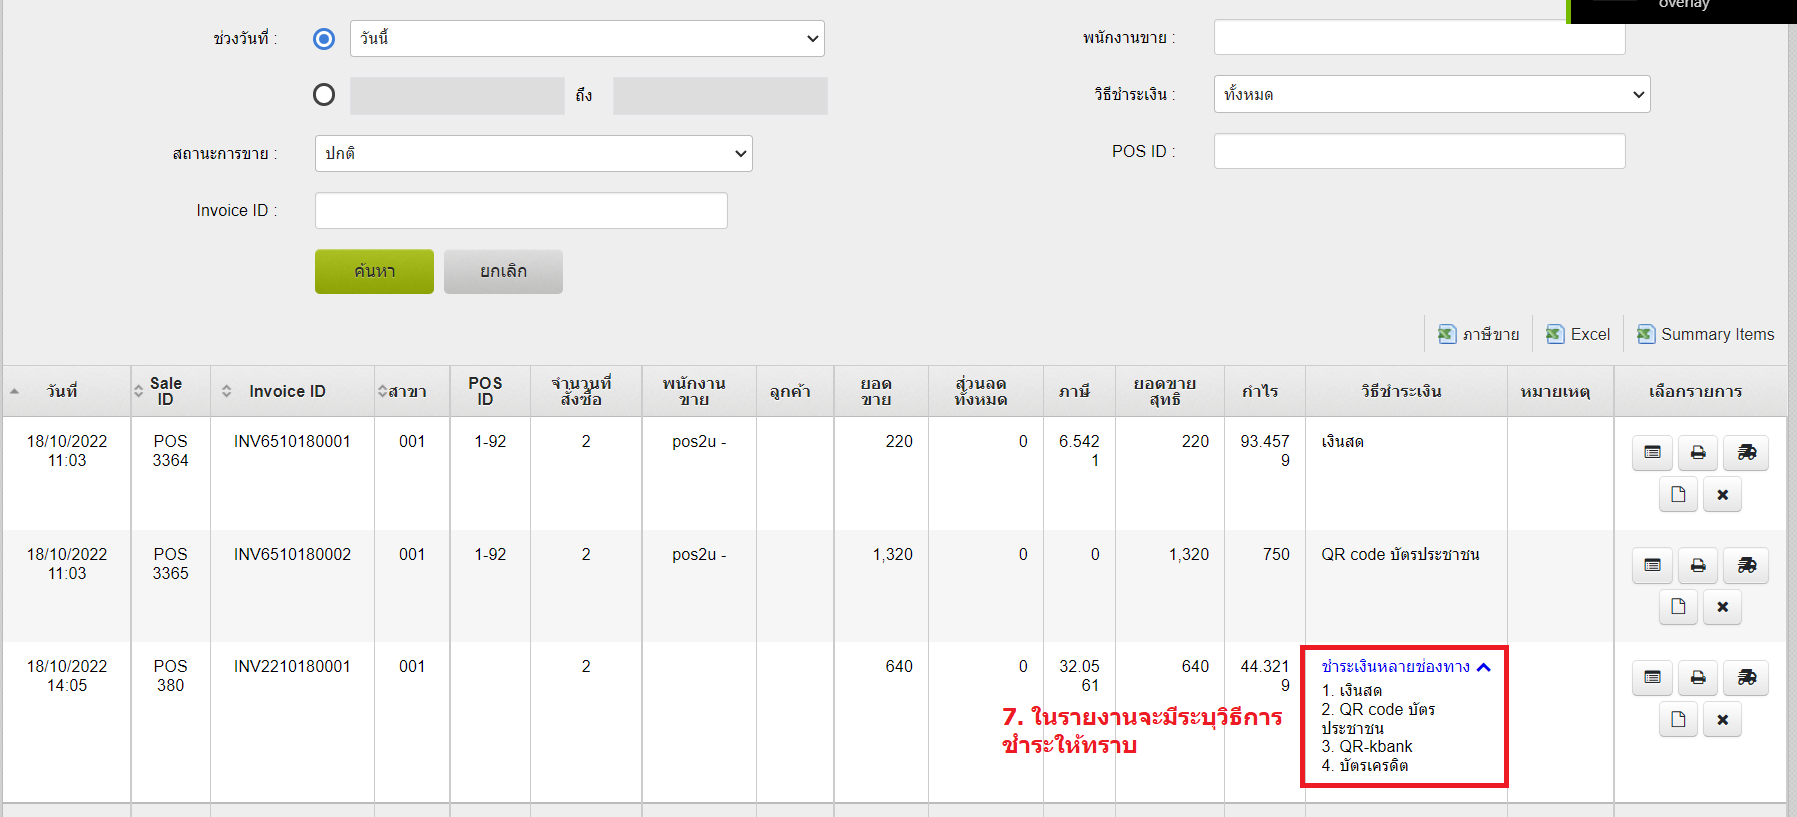The height and width of the screenshot is (817, 1797).
Task: Select the วันนี้ date range radio button
Action: (324, 39)
